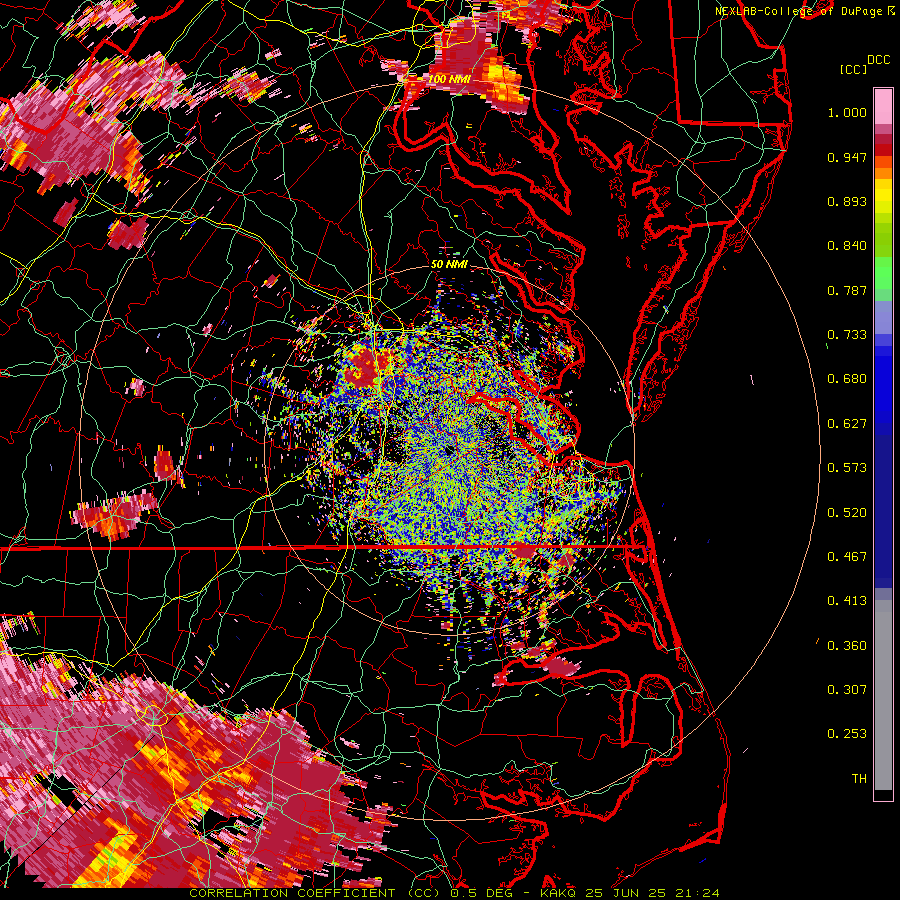Click the [CC] label above the color bar
The width and height of the screenshot is (900, 900).
(853, 69)
